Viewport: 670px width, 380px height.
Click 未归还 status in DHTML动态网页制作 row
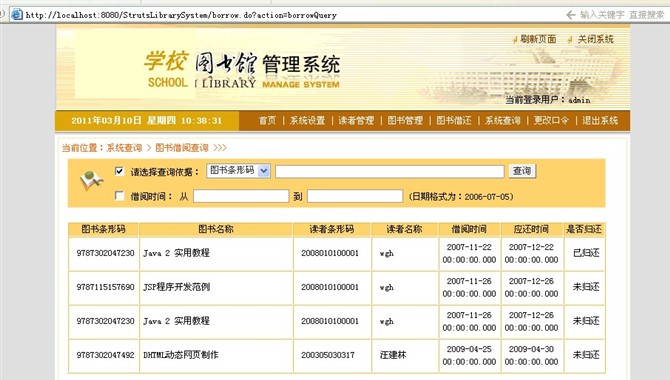586,355
